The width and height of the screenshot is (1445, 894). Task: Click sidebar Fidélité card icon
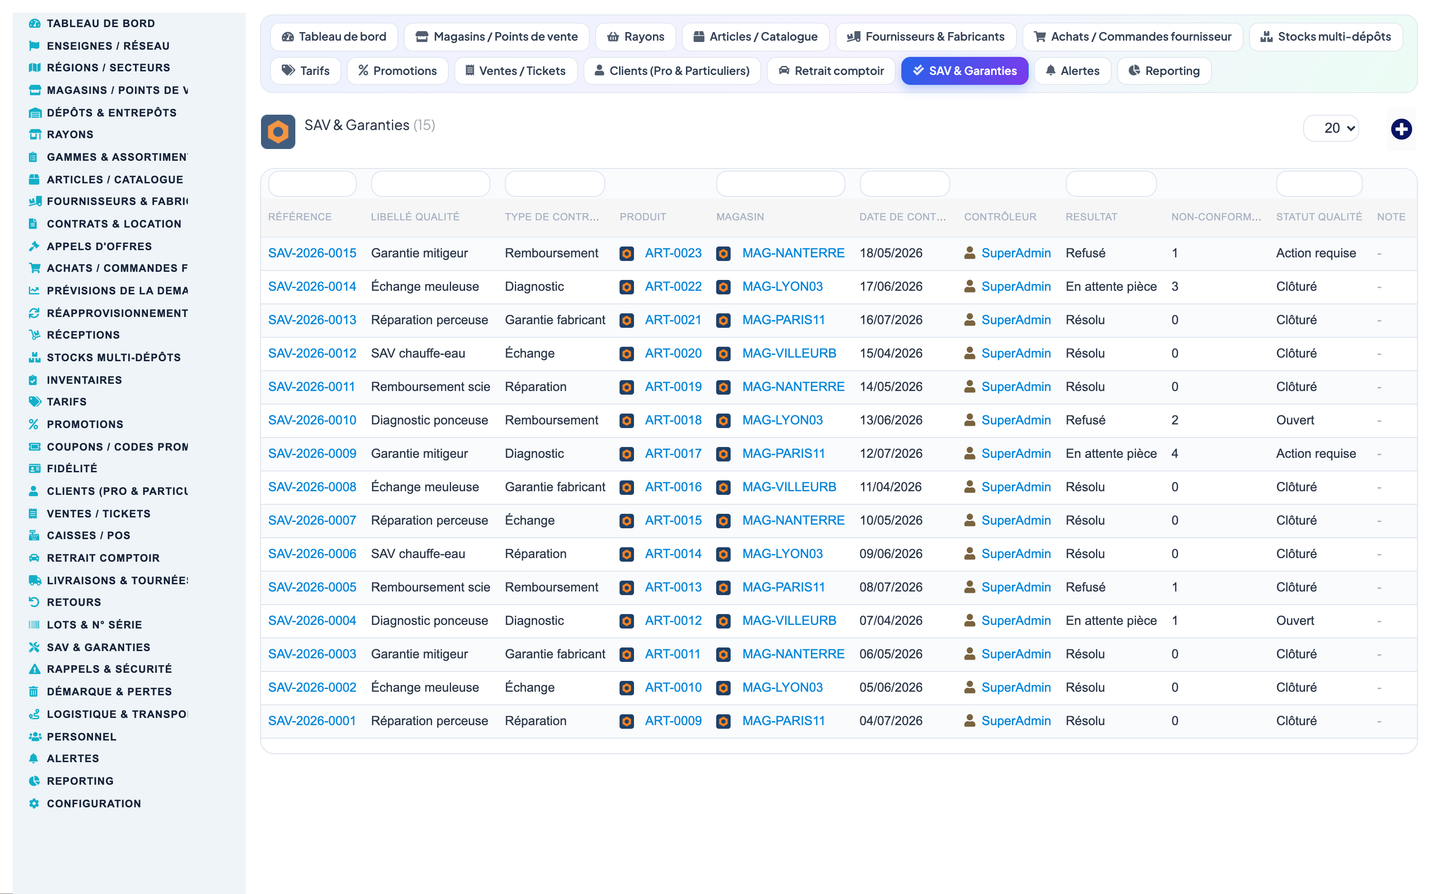tap(35, 469)
